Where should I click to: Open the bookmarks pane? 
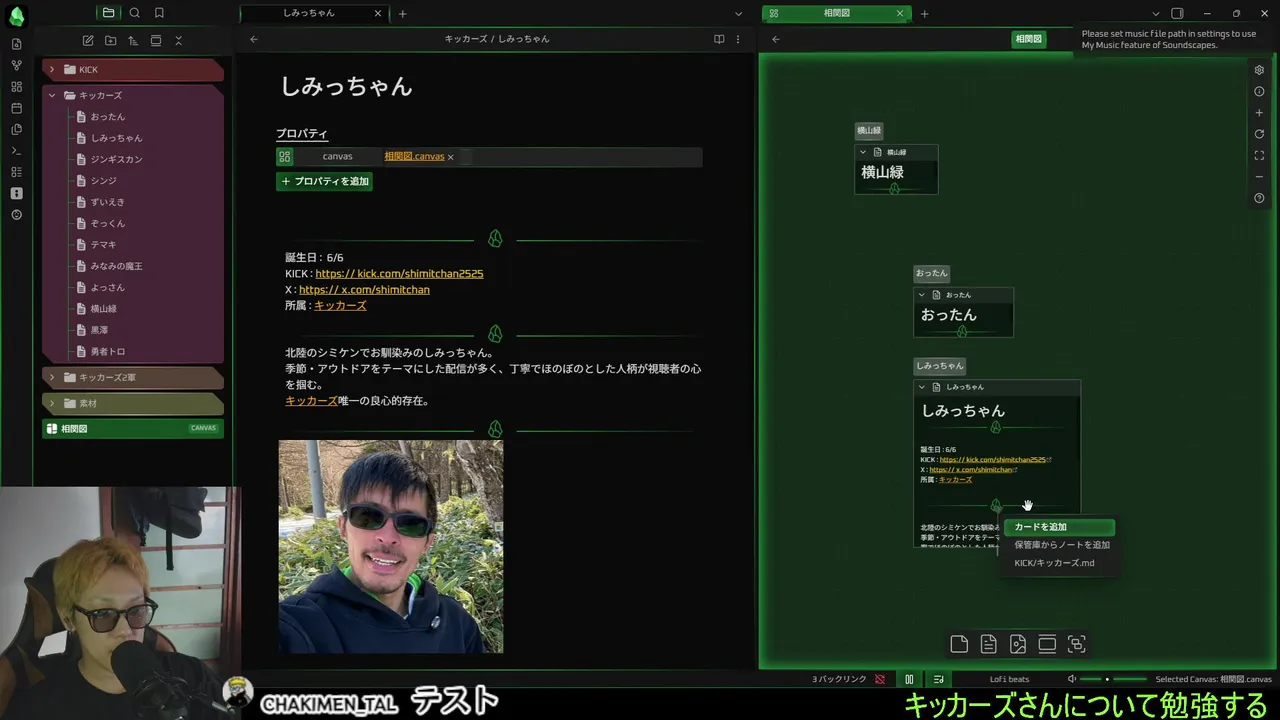click(x=159, y=13)
